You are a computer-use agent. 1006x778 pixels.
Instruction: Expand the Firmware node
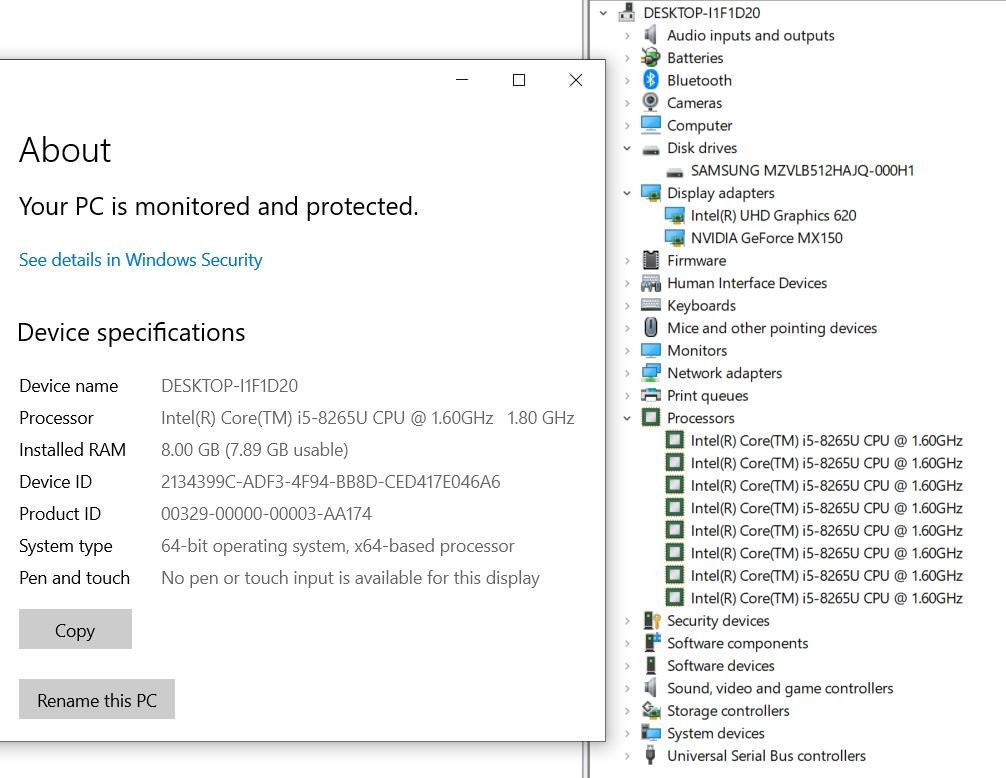click(x=627, y=260)
